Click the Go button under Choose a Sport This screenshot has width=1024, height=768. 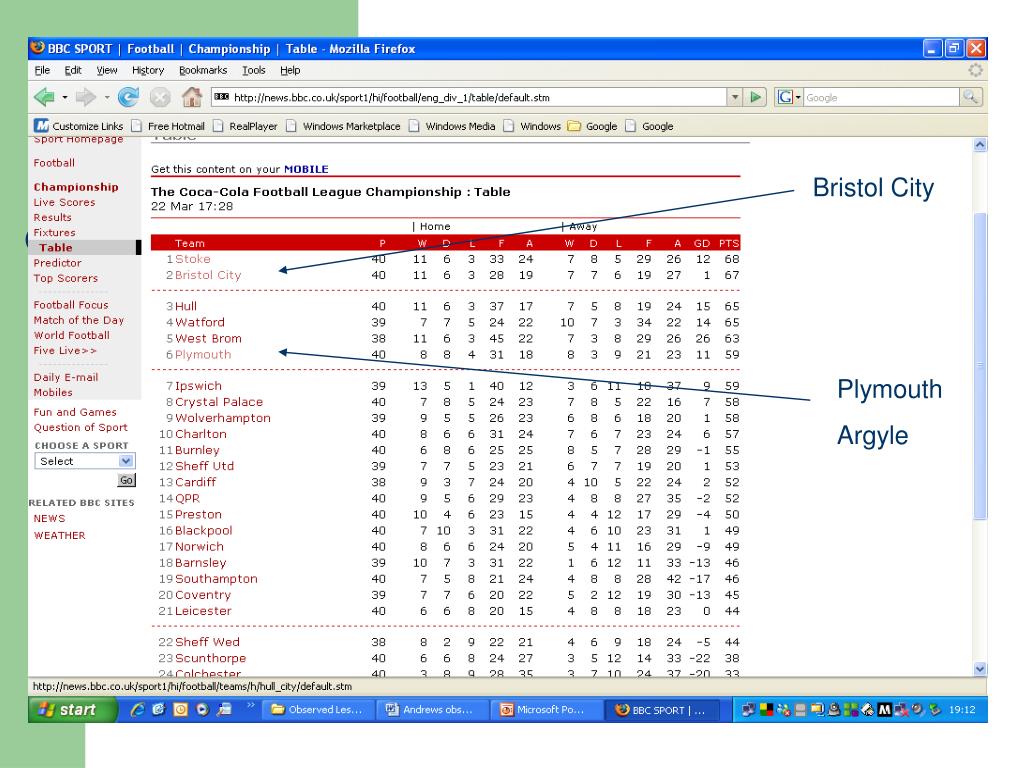(126, 480)
